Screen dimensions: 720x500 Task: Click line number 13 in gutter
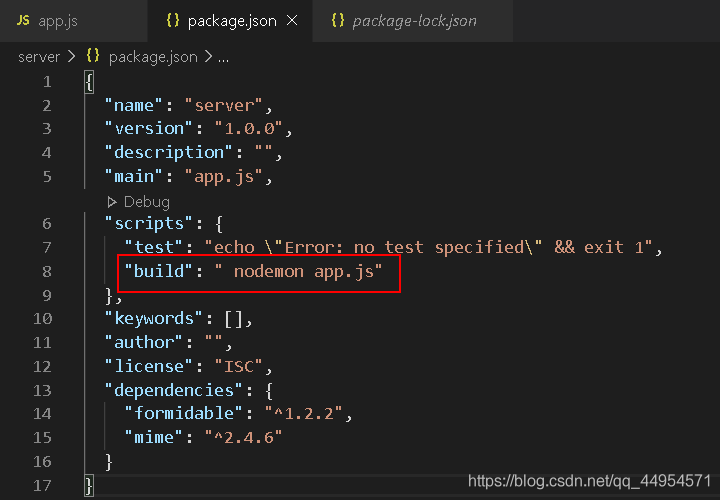click(42, 390)
